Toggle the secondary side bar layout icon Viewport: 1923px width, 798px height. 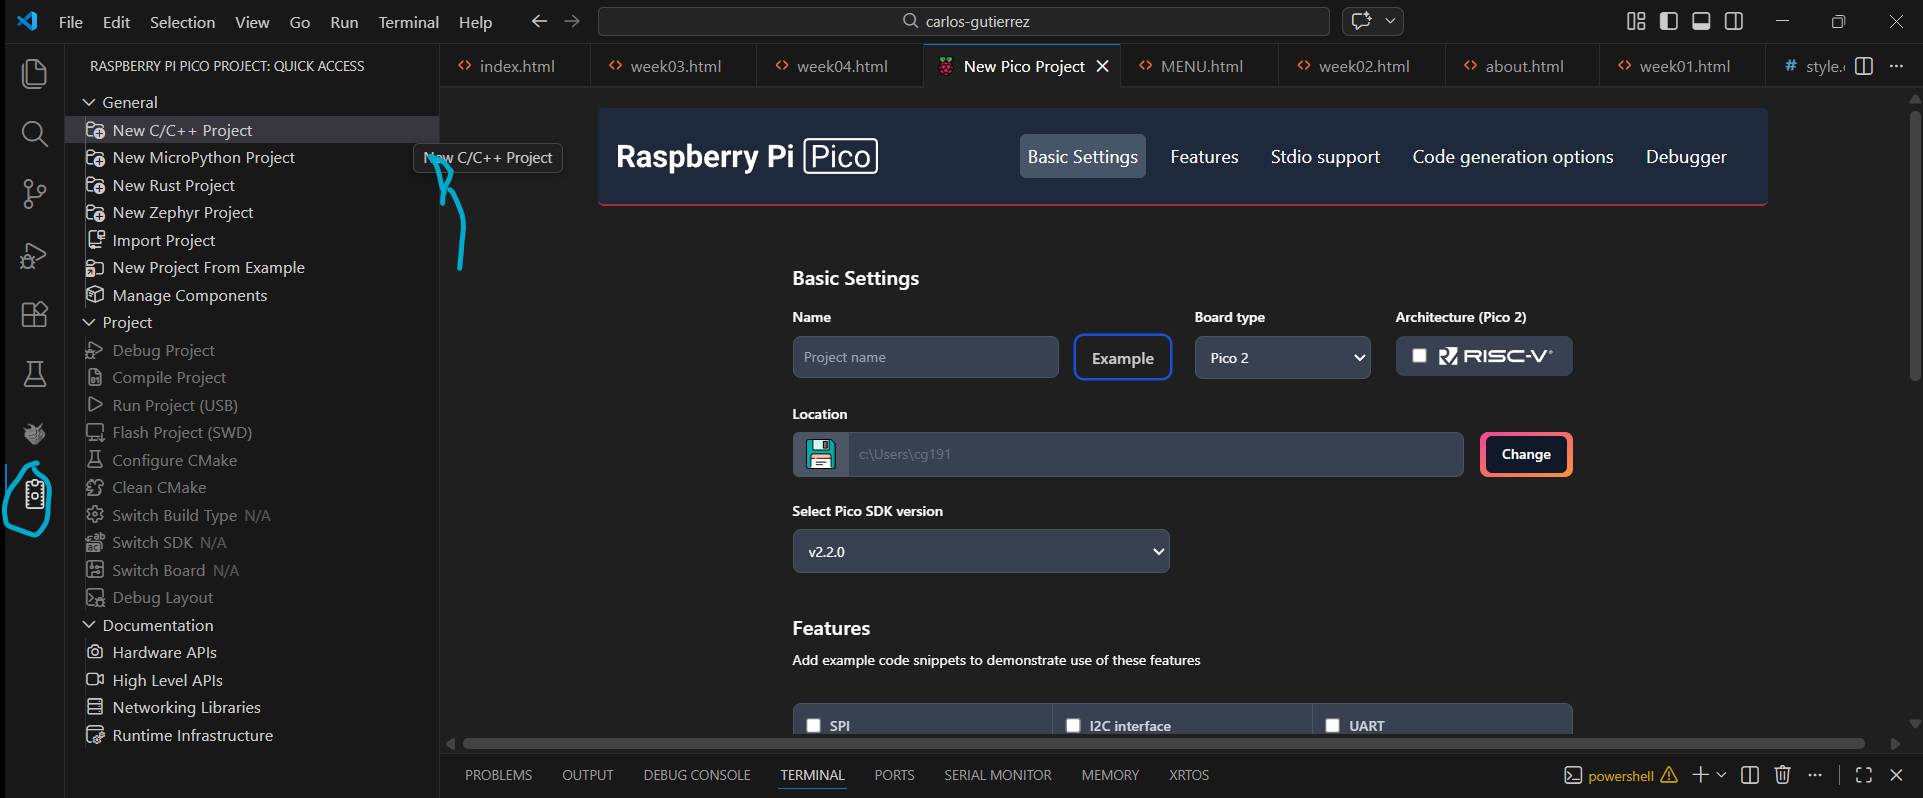tap(1734, 21)
